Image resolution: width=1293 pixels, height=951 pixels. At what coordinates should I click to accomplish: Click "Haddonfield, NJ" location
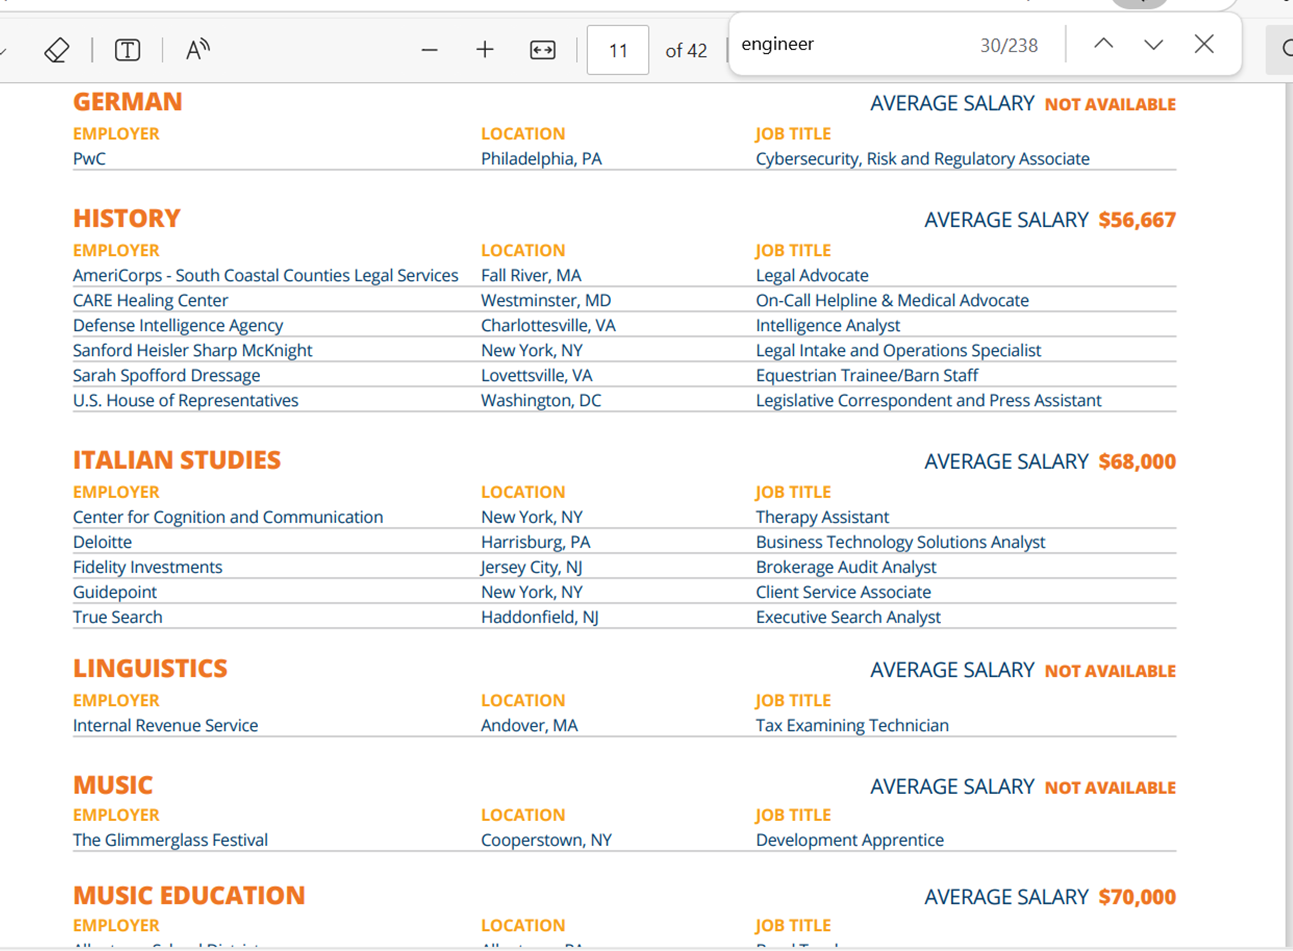(540, 617)
